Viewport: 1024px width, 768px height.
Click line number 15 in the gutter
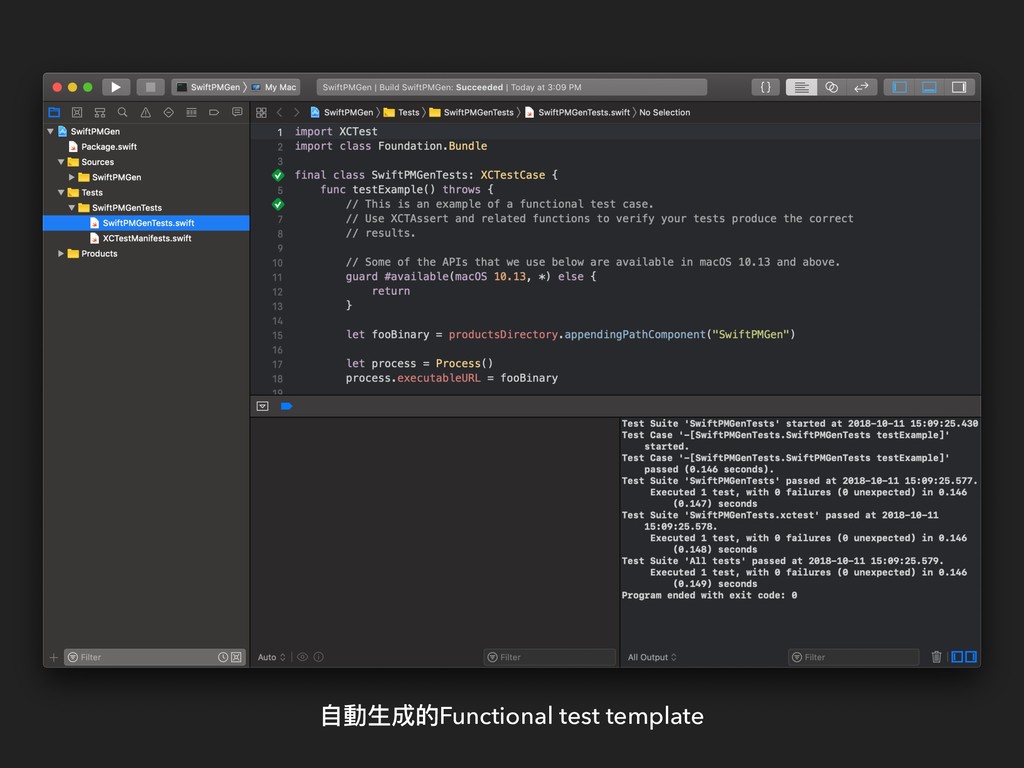278,335
